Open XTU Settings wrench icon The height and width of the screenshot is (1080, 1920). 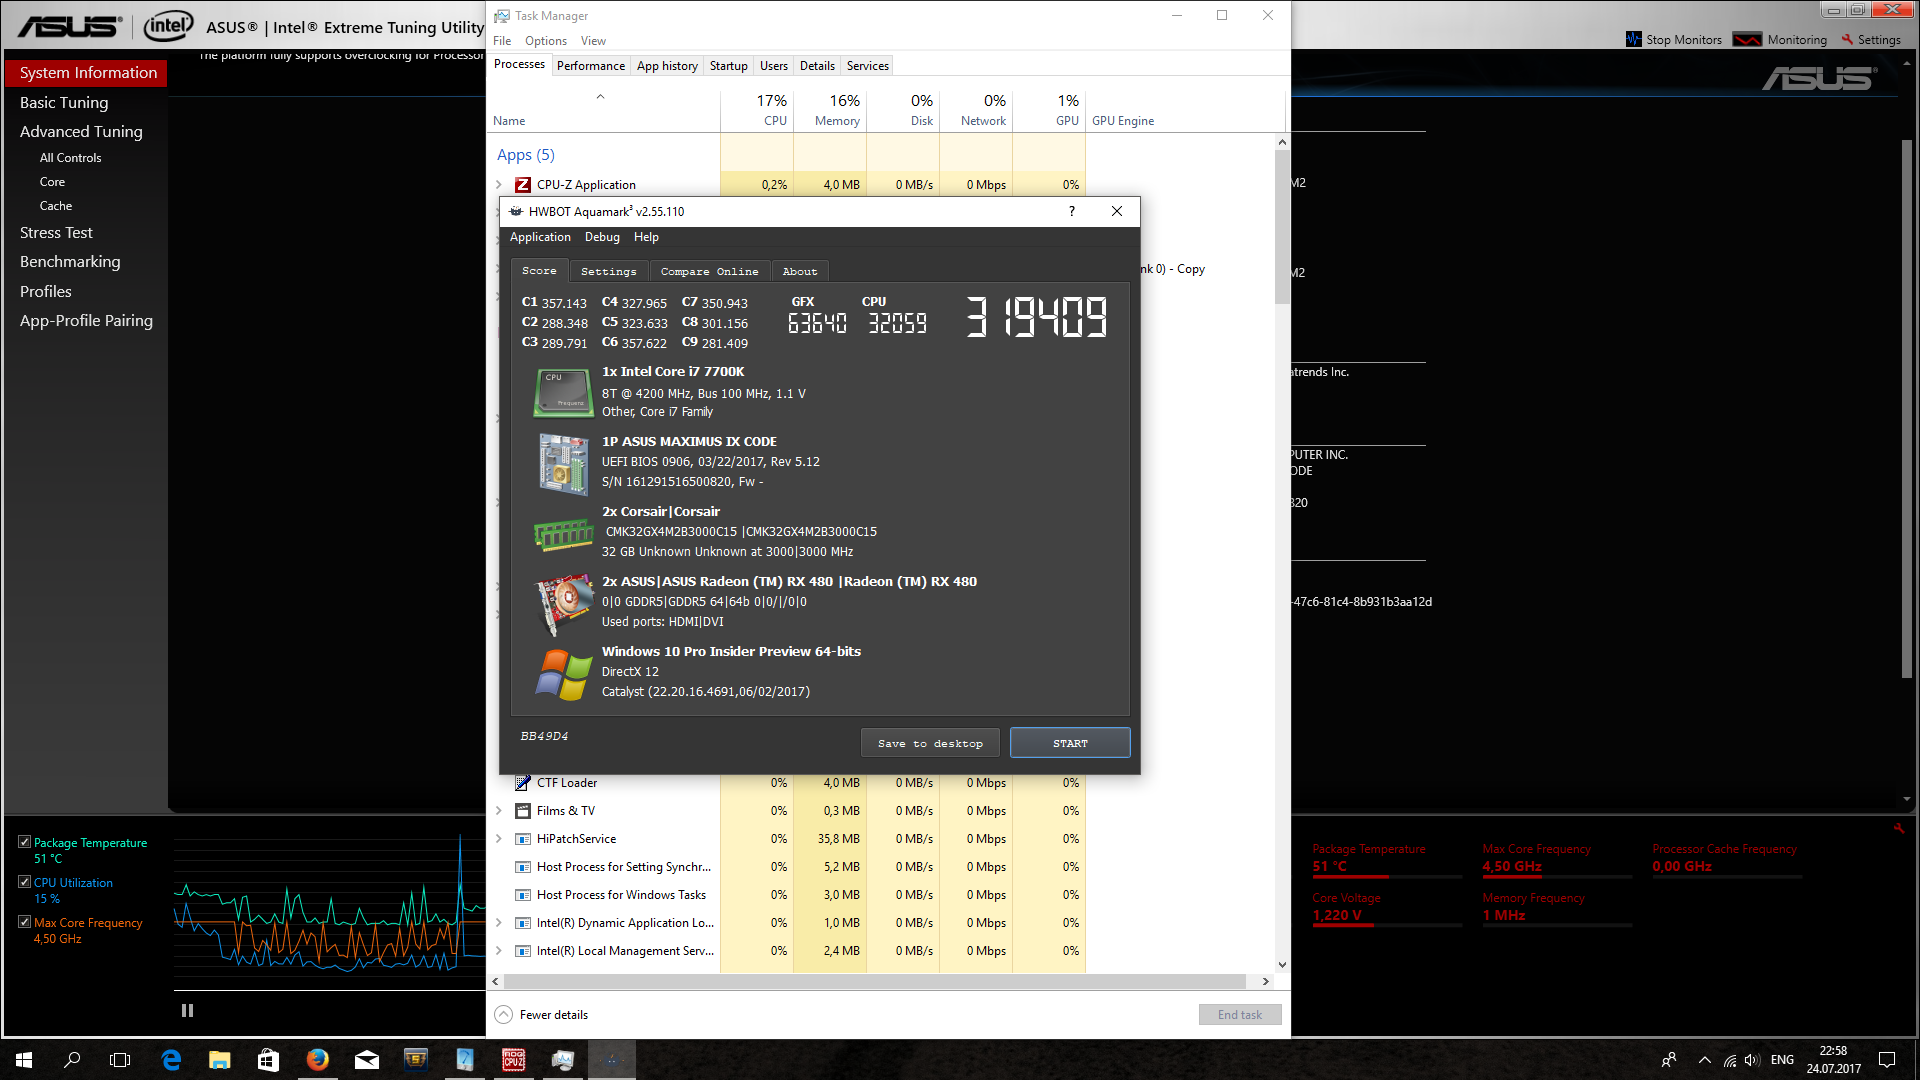pos(1848,40)
